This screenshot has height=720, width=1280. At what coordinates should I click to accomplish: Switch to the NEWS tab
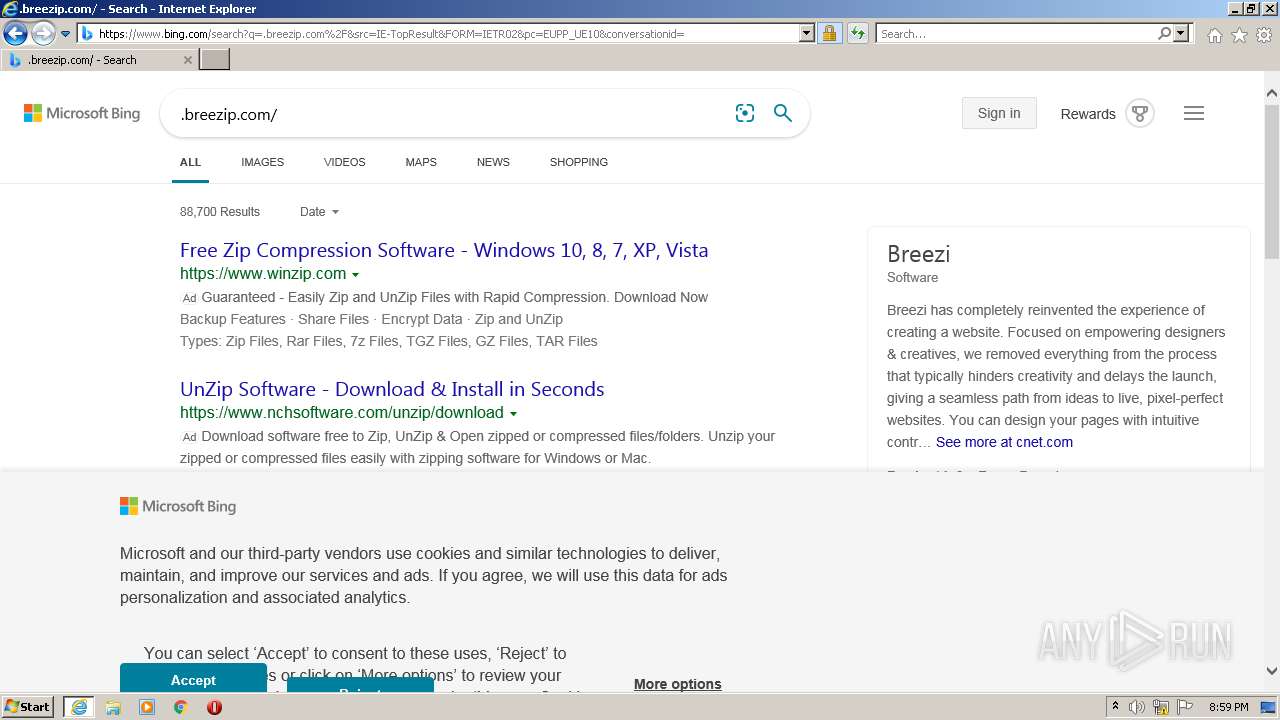click(493, 162)
